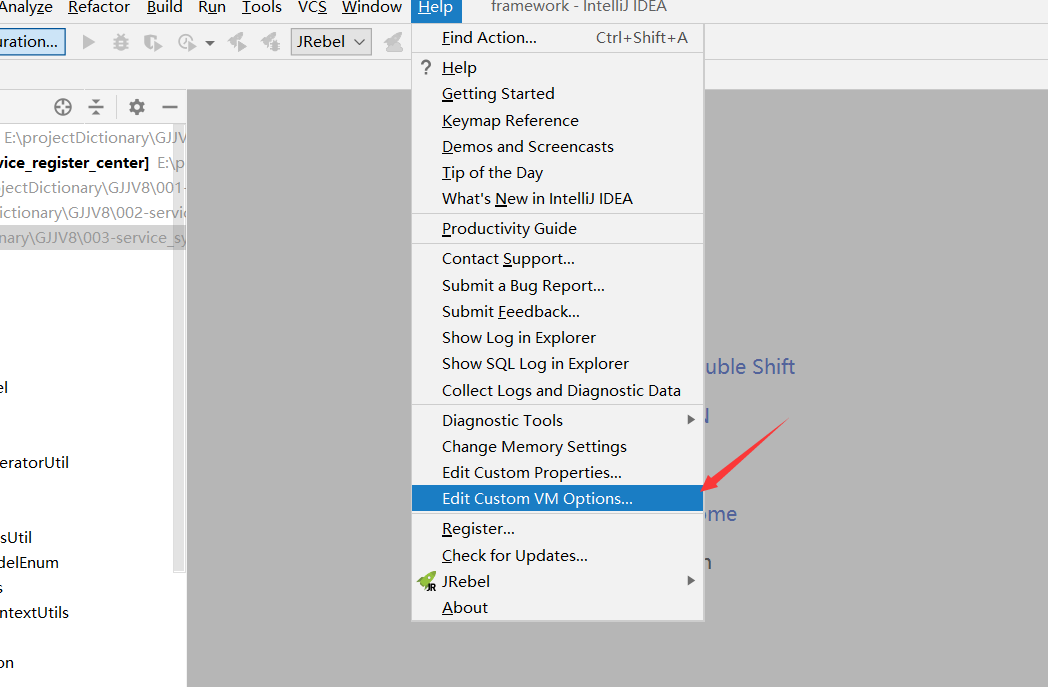Open the Build menu
Image resolution: width=1048 pixels, height=687 pixels.
164,7
